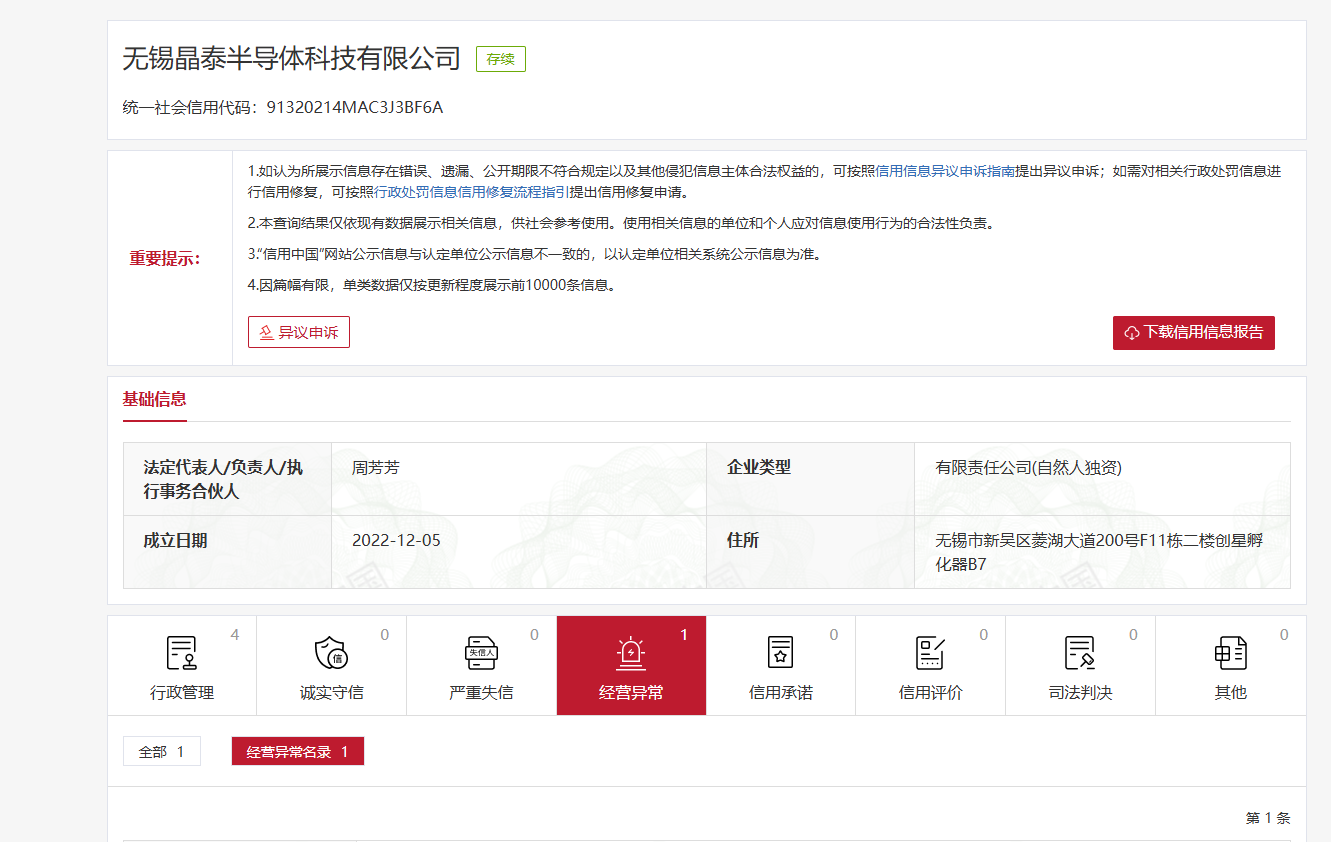Image resolution: width=1331 pixels, height=842 pixels.
Task: Open the 严重失信 category icon
Action: [481, 653]
